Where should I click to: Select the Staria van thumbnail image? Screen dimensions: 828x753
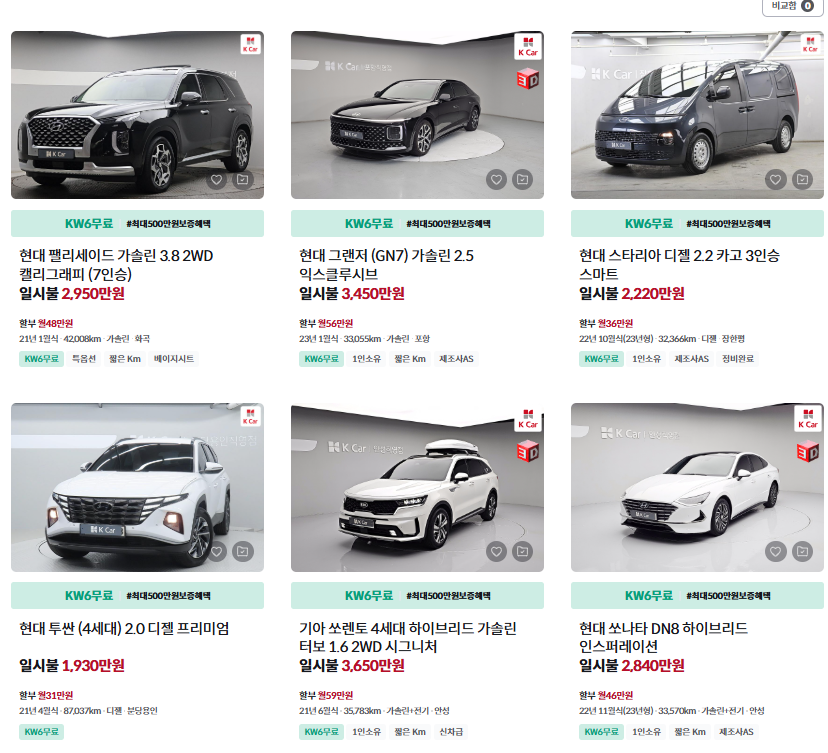pos(697,115)
